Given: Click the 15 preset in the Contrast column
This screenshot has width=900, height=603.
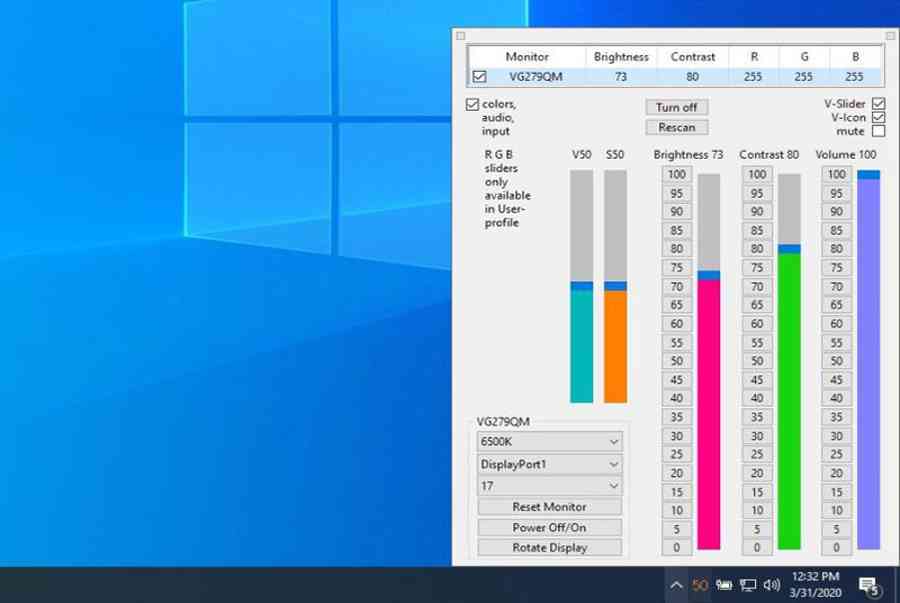Looking at the screenshot, I should [757, 492].
